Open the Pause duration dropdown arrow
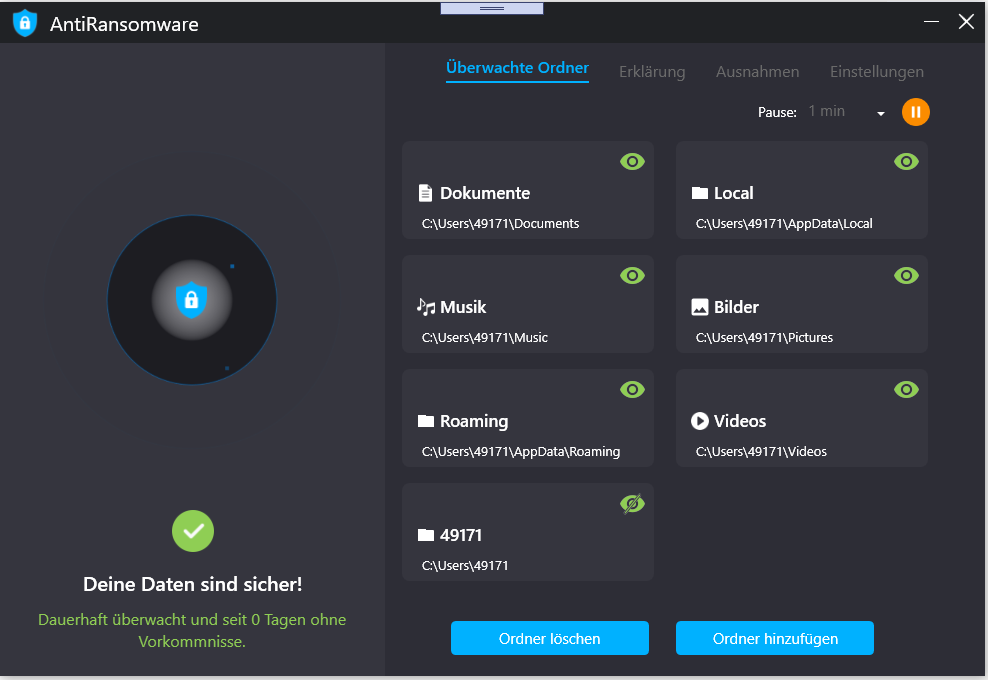The width and height of the screenshot is (988, 680). tap(880, 114)
